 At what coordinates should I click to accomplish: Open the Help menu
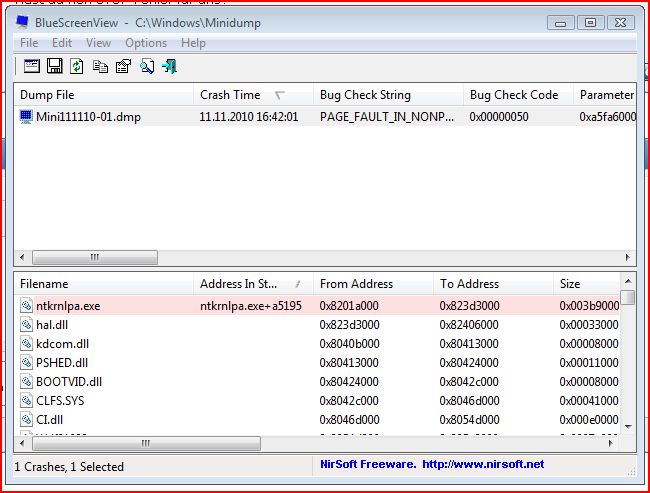coord(193,43)
